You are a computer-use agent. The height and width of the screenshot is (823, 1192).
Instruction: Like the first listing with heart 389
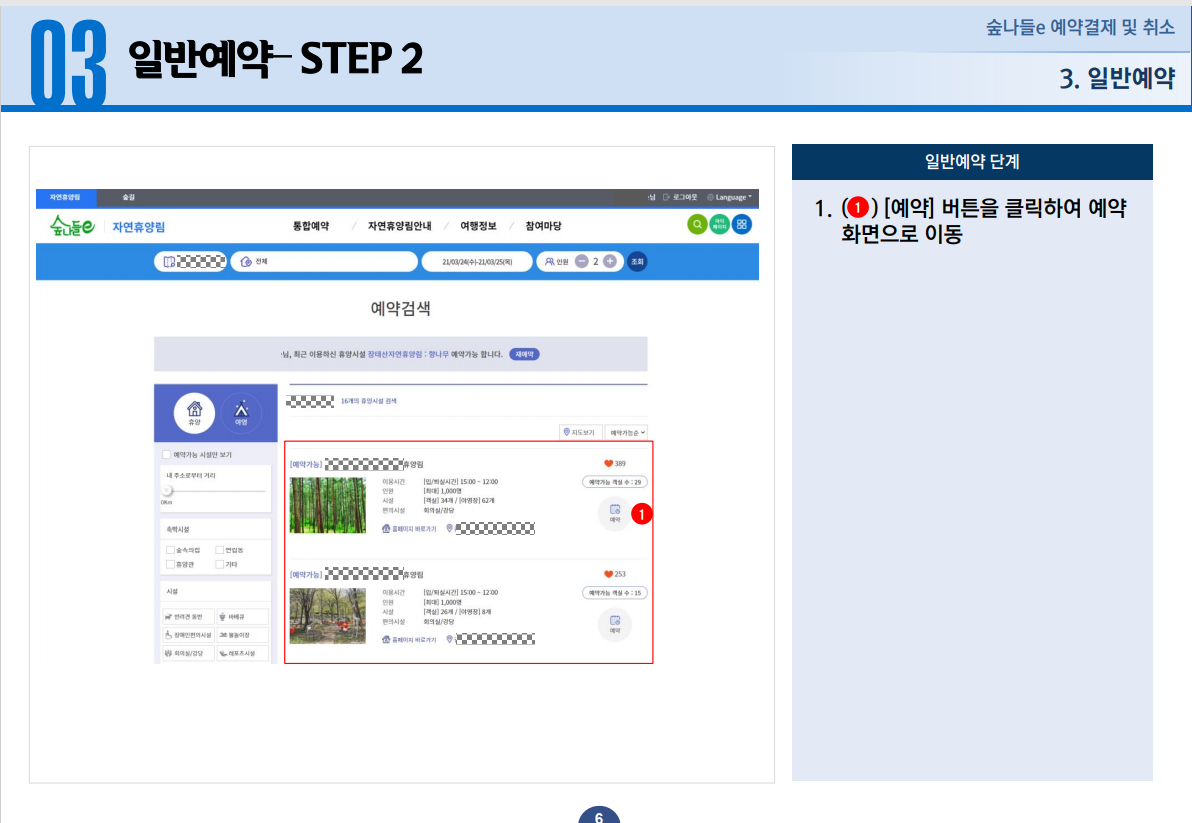(x=608, y=464)
